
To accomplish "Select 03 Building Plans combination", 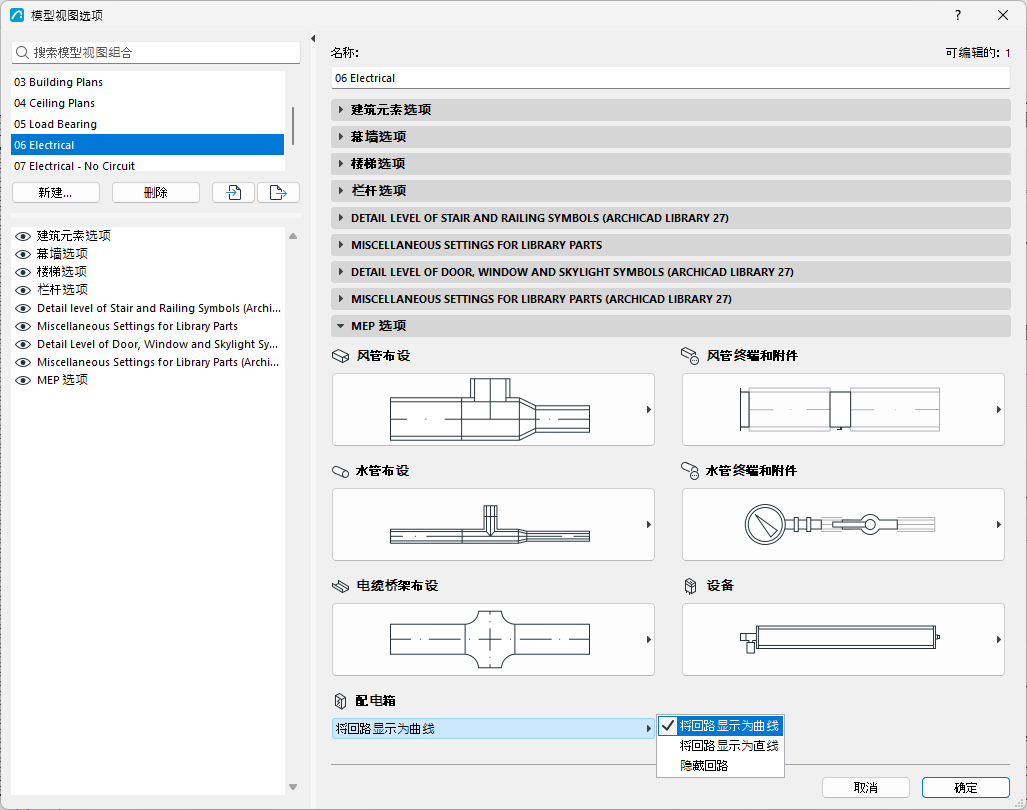I will tap(147, 82).
